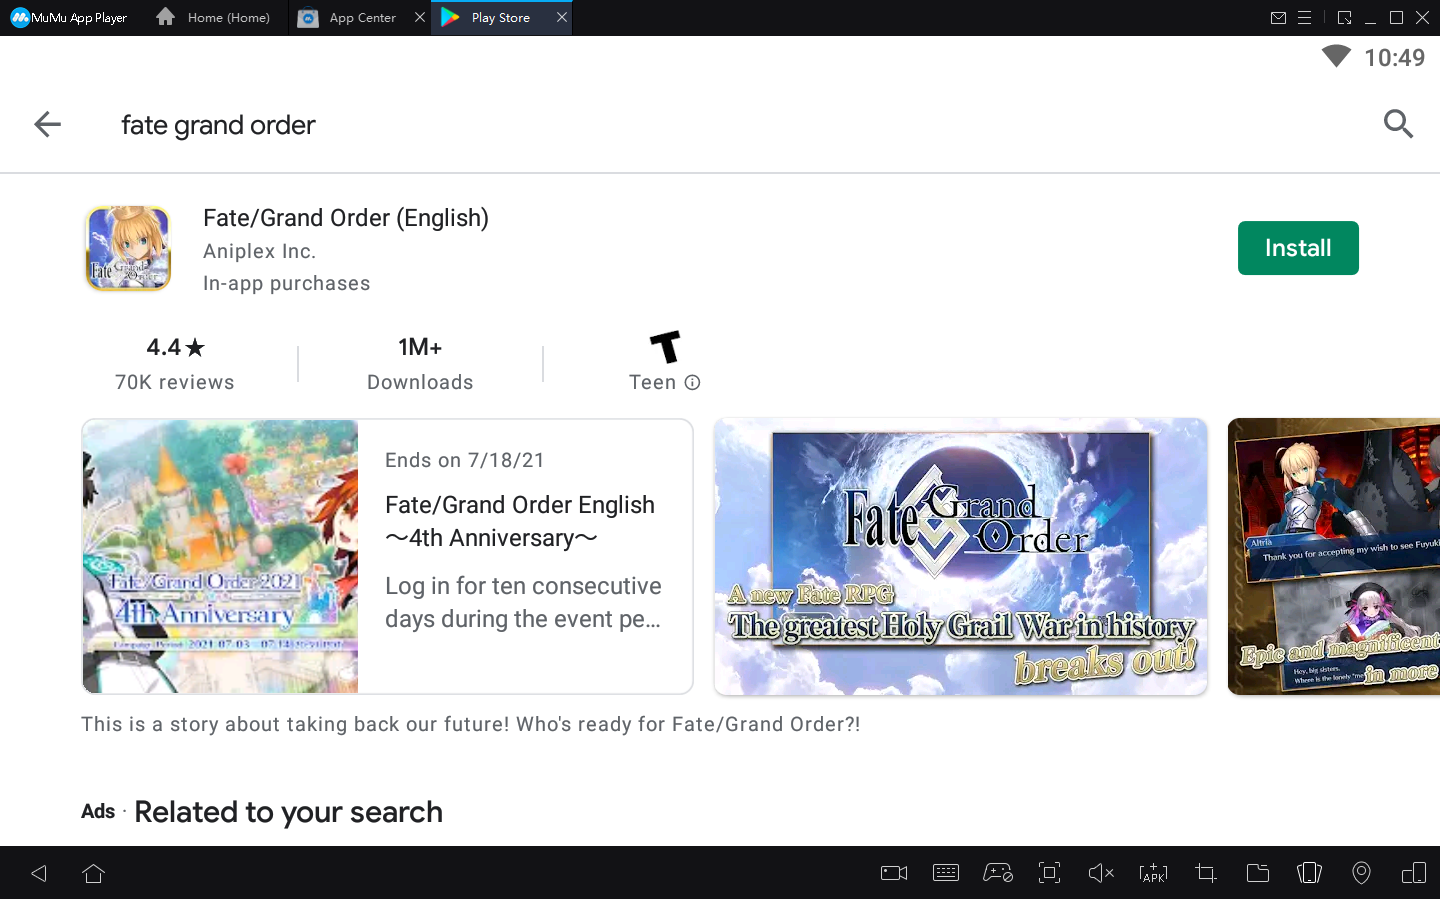Open Play Store search magnifier
This screenshot has width=1440, height=899.
pyautogui.click(x=1398, y=124)
